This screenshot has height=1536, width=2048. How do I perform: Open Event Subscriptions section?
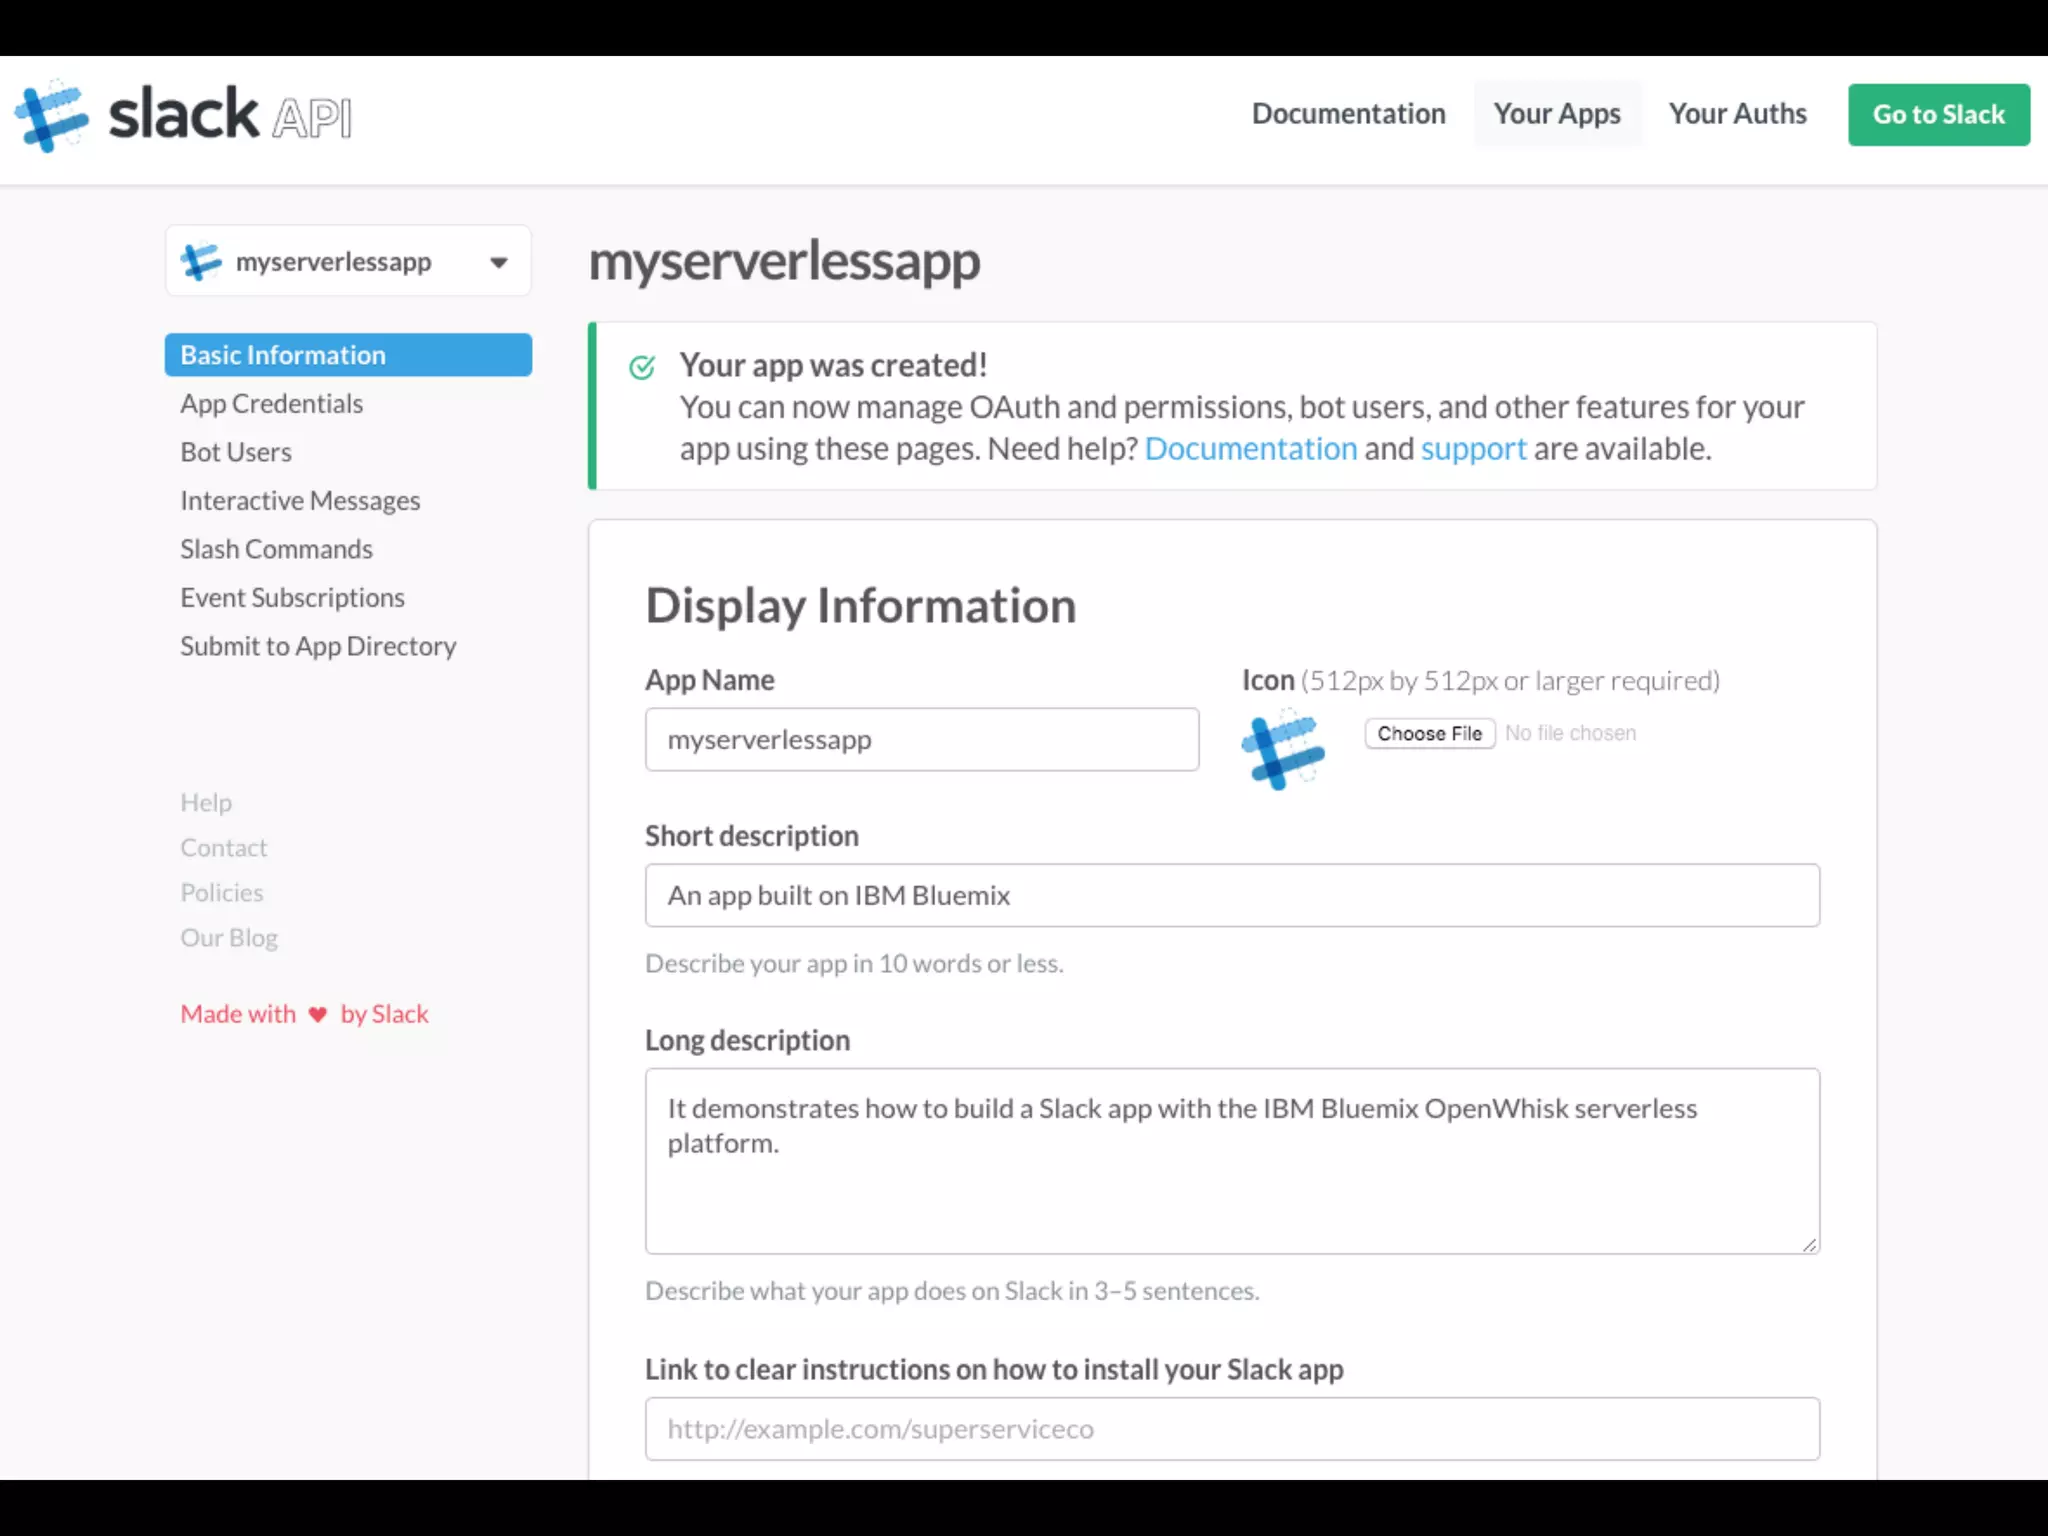[x=292, y=598]
